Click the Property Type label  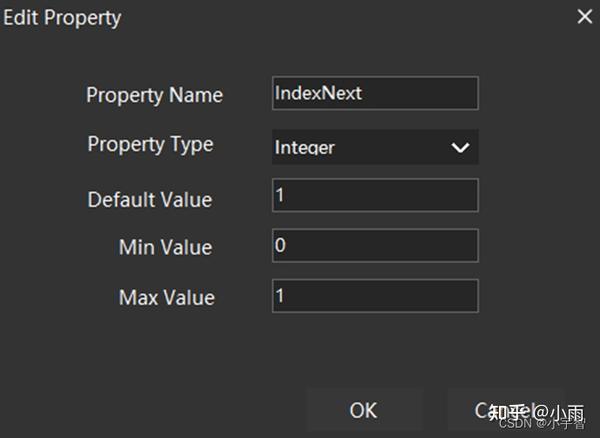click(150, 144)
